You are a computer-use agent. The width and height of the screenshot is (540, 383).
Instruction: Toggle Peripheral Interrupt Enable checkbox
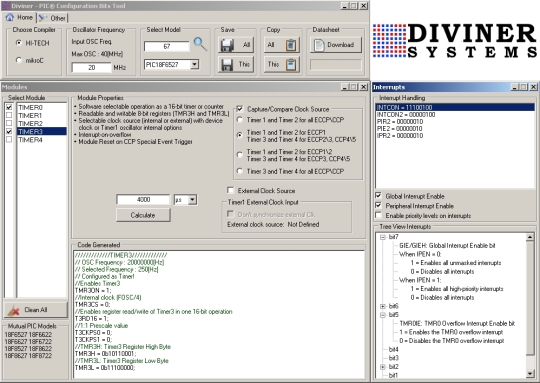pyautogui.click(x=378, y=206)
